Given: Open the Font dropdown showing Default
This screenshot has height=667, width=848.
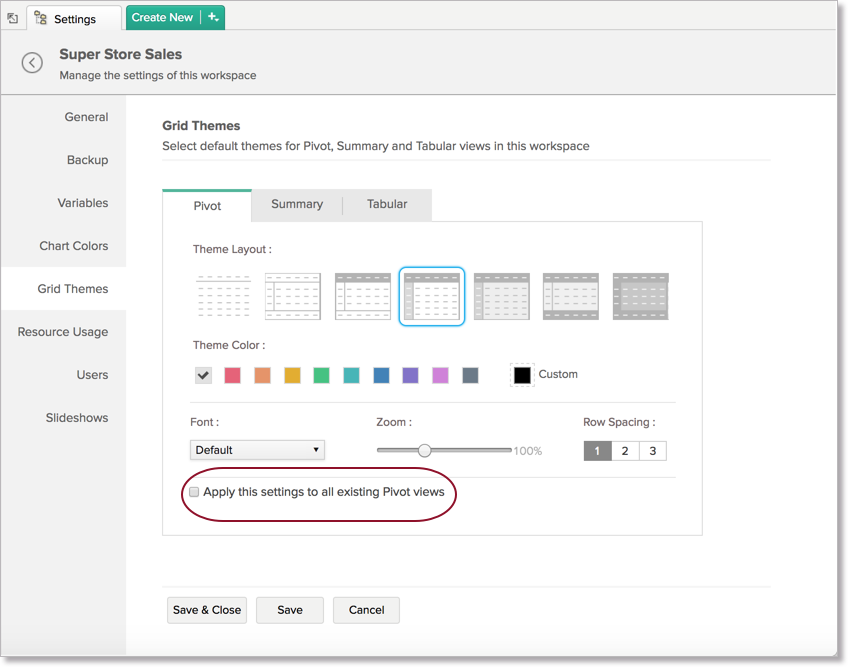Looking at the screenshot, I should [x=257, y=450].
